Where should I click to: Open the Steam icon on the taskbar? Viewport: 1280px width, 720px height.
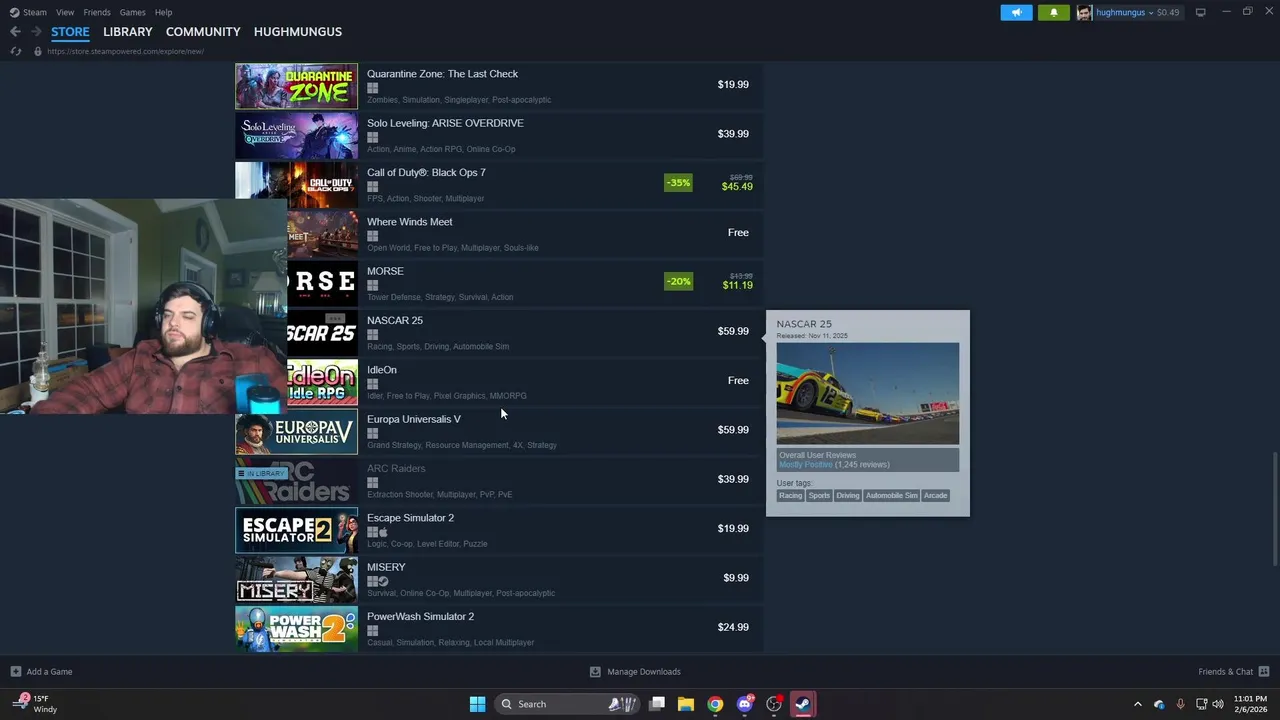coord(802,704)
